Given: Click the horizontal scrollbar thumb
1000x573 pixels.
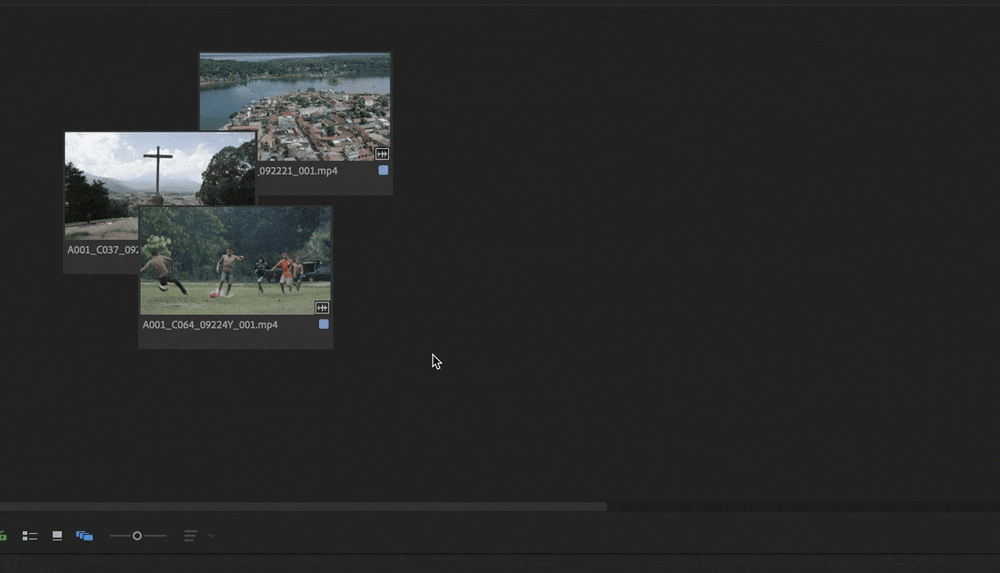Looking at the screenshot, I should tap(300, 507).
